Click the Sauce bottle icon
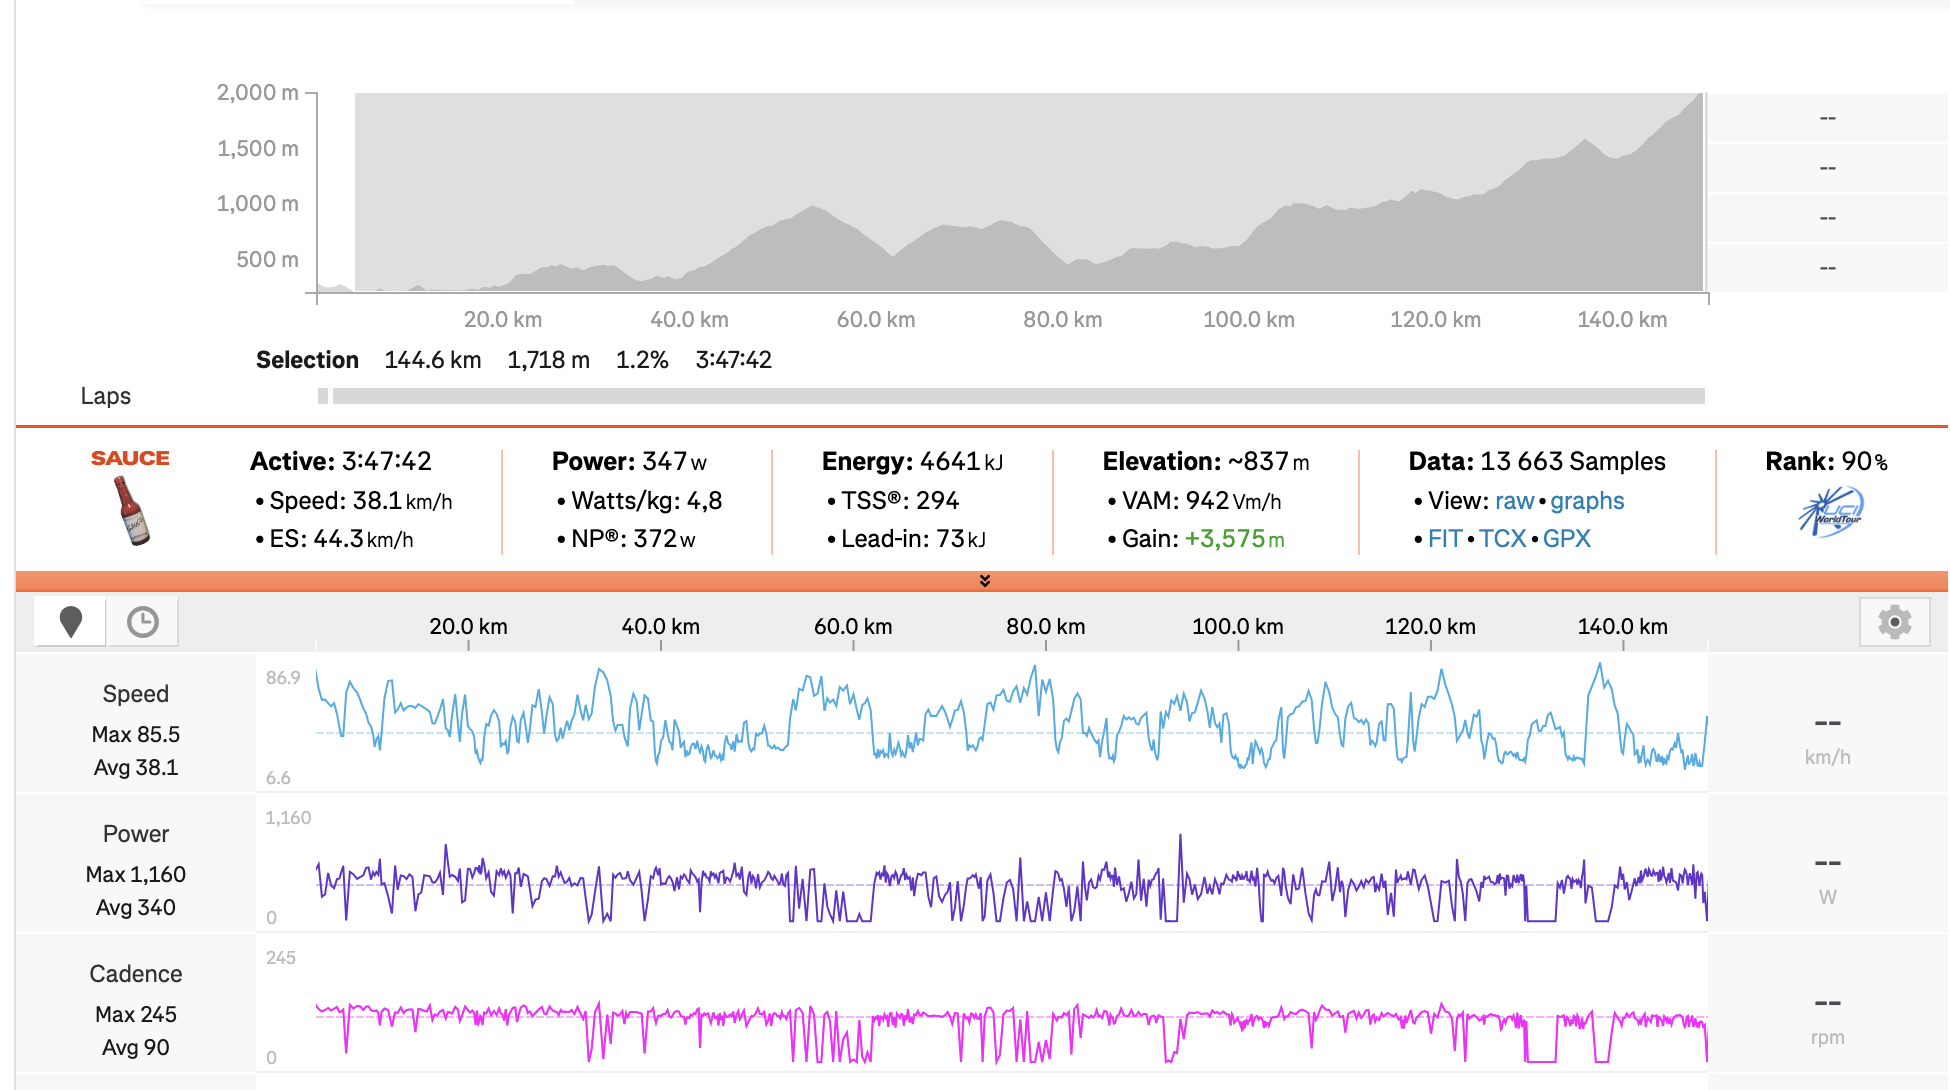Image resolution: width=1950 pixels, height=1090 pixels. (x=131, y=510)
